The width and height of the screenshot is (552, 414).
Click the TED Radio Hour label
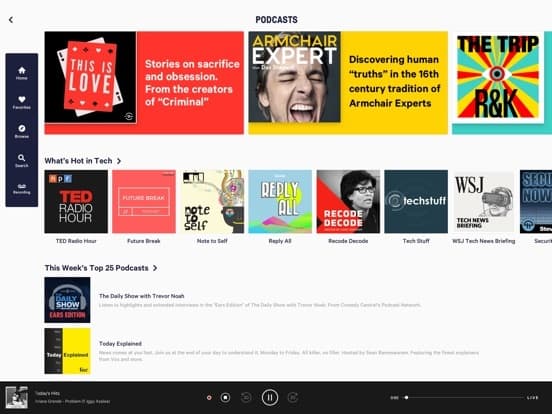[76, 241]
